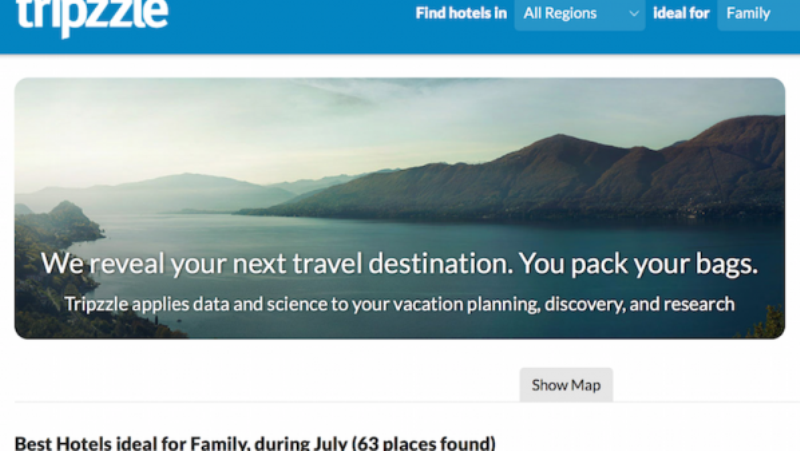The height and width of the screenshot is (451, 800).
Task: Click the "Find hotels in" label
Action: click(x=461, y=14)
